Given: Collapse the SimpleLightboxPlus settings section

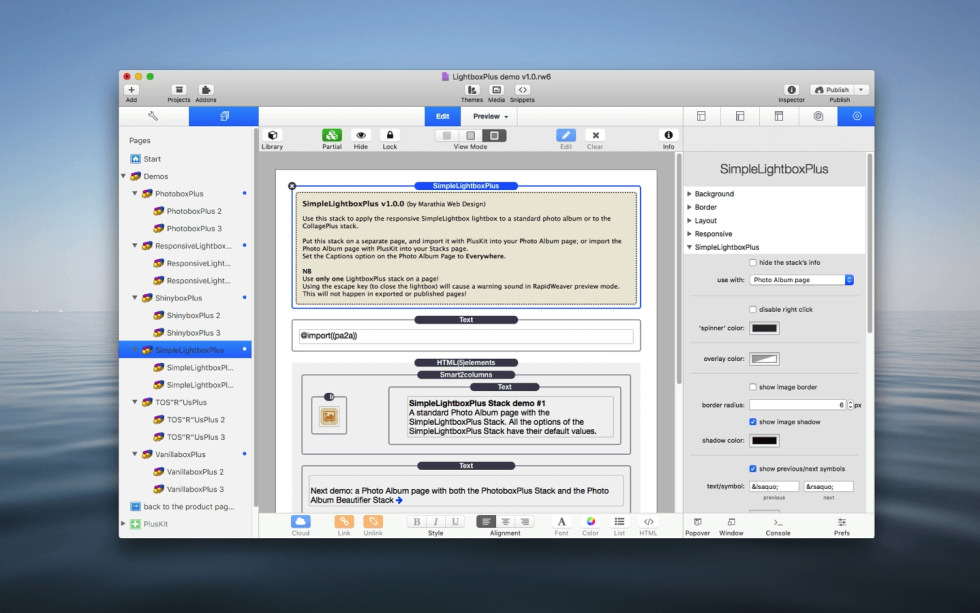Looking at the screenshot, I should pyautogui.click(x=689, y=247).
